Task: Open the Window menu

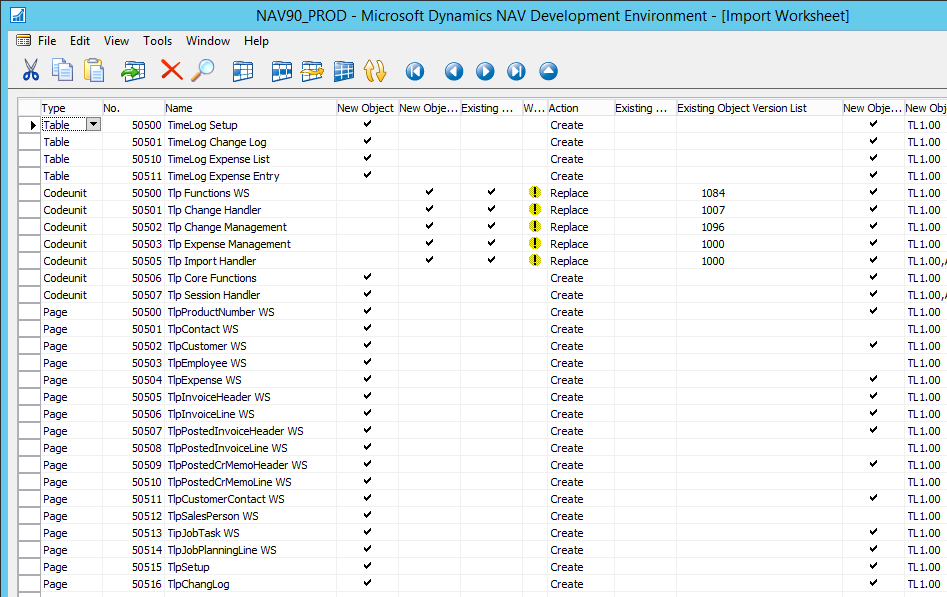Action: coord(208,41)
